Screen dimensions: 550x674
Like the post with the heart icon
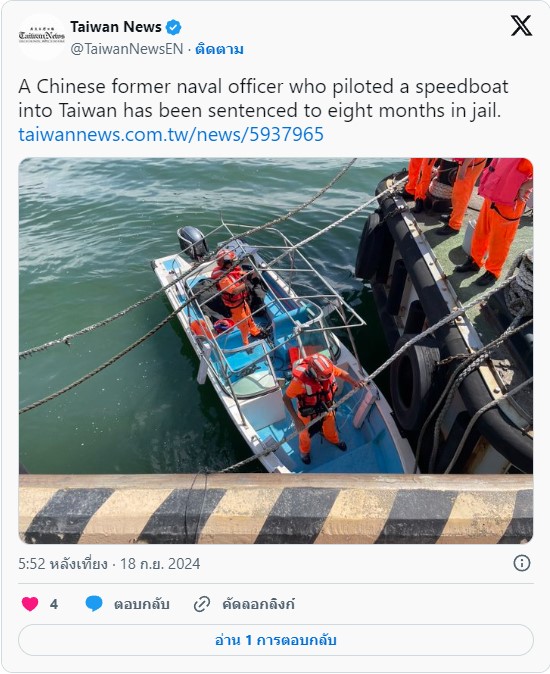(x=30, y=604)
